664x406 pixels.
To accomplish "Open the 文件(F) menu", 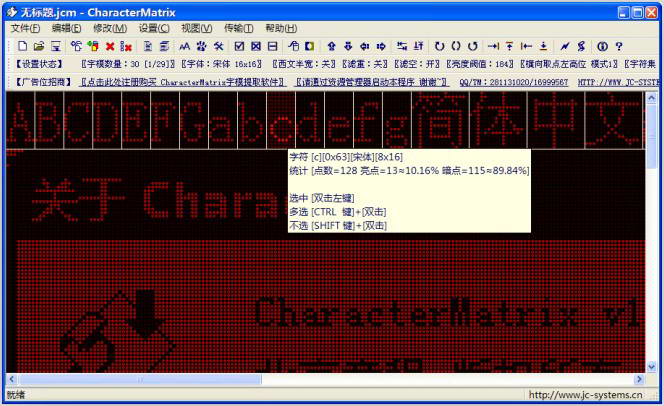I will point(25,28).
